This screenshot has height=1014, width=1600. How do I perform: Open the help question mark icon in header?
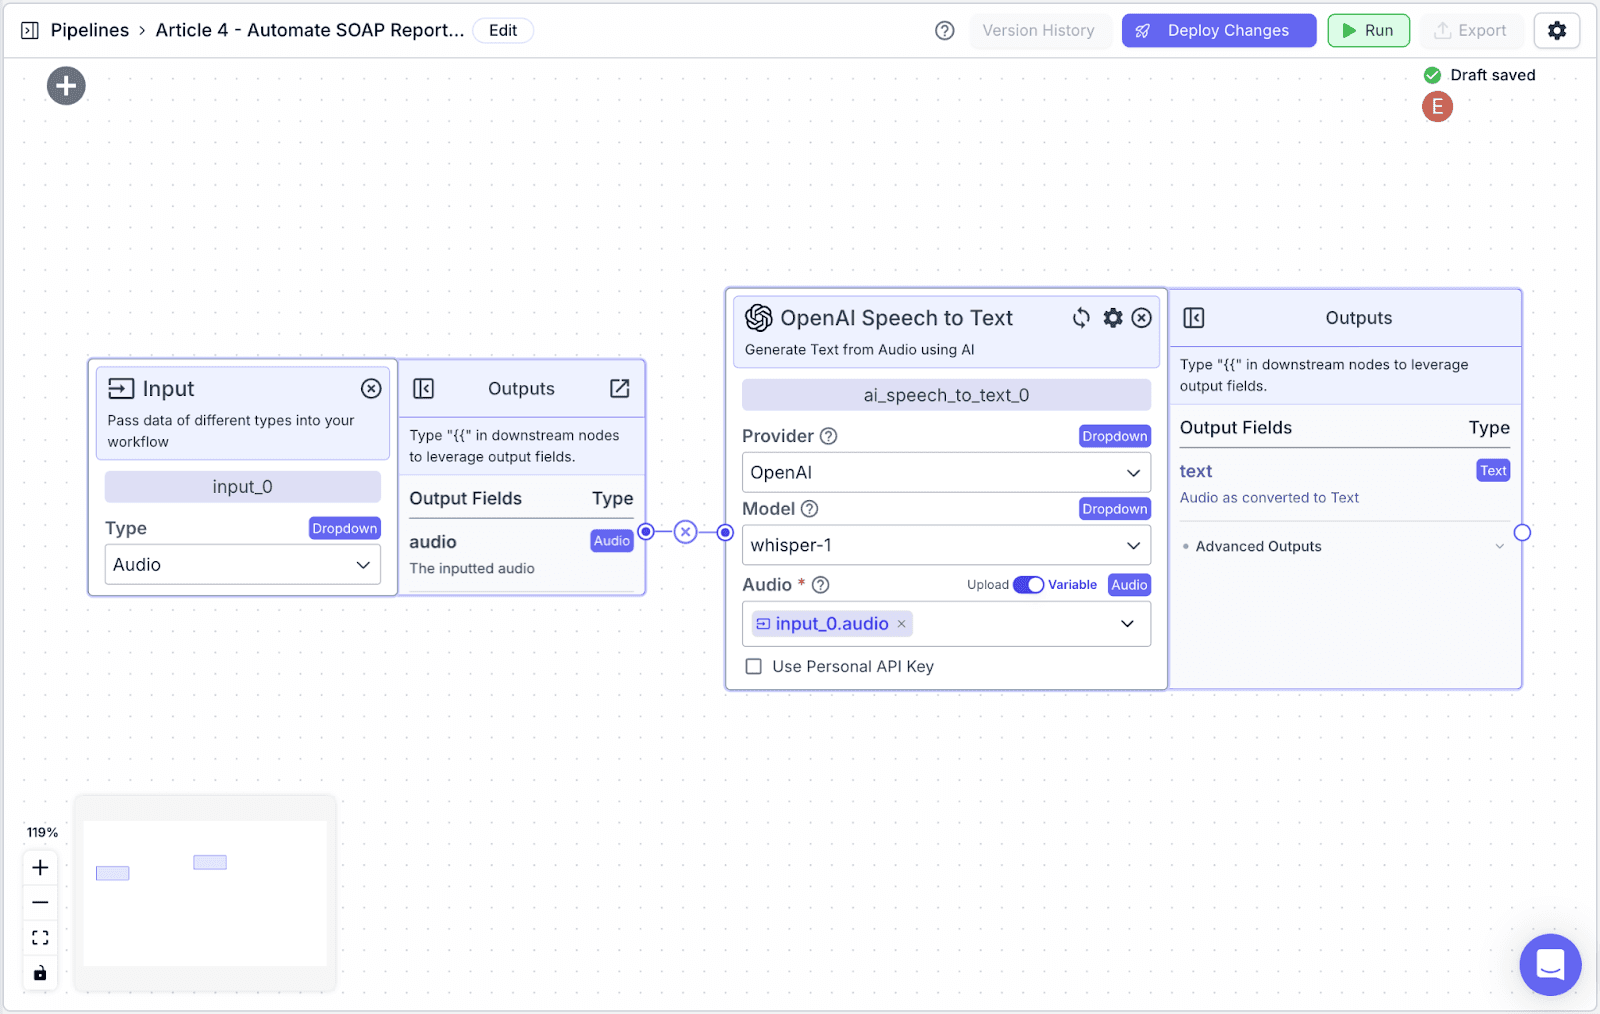click(944, 30)
